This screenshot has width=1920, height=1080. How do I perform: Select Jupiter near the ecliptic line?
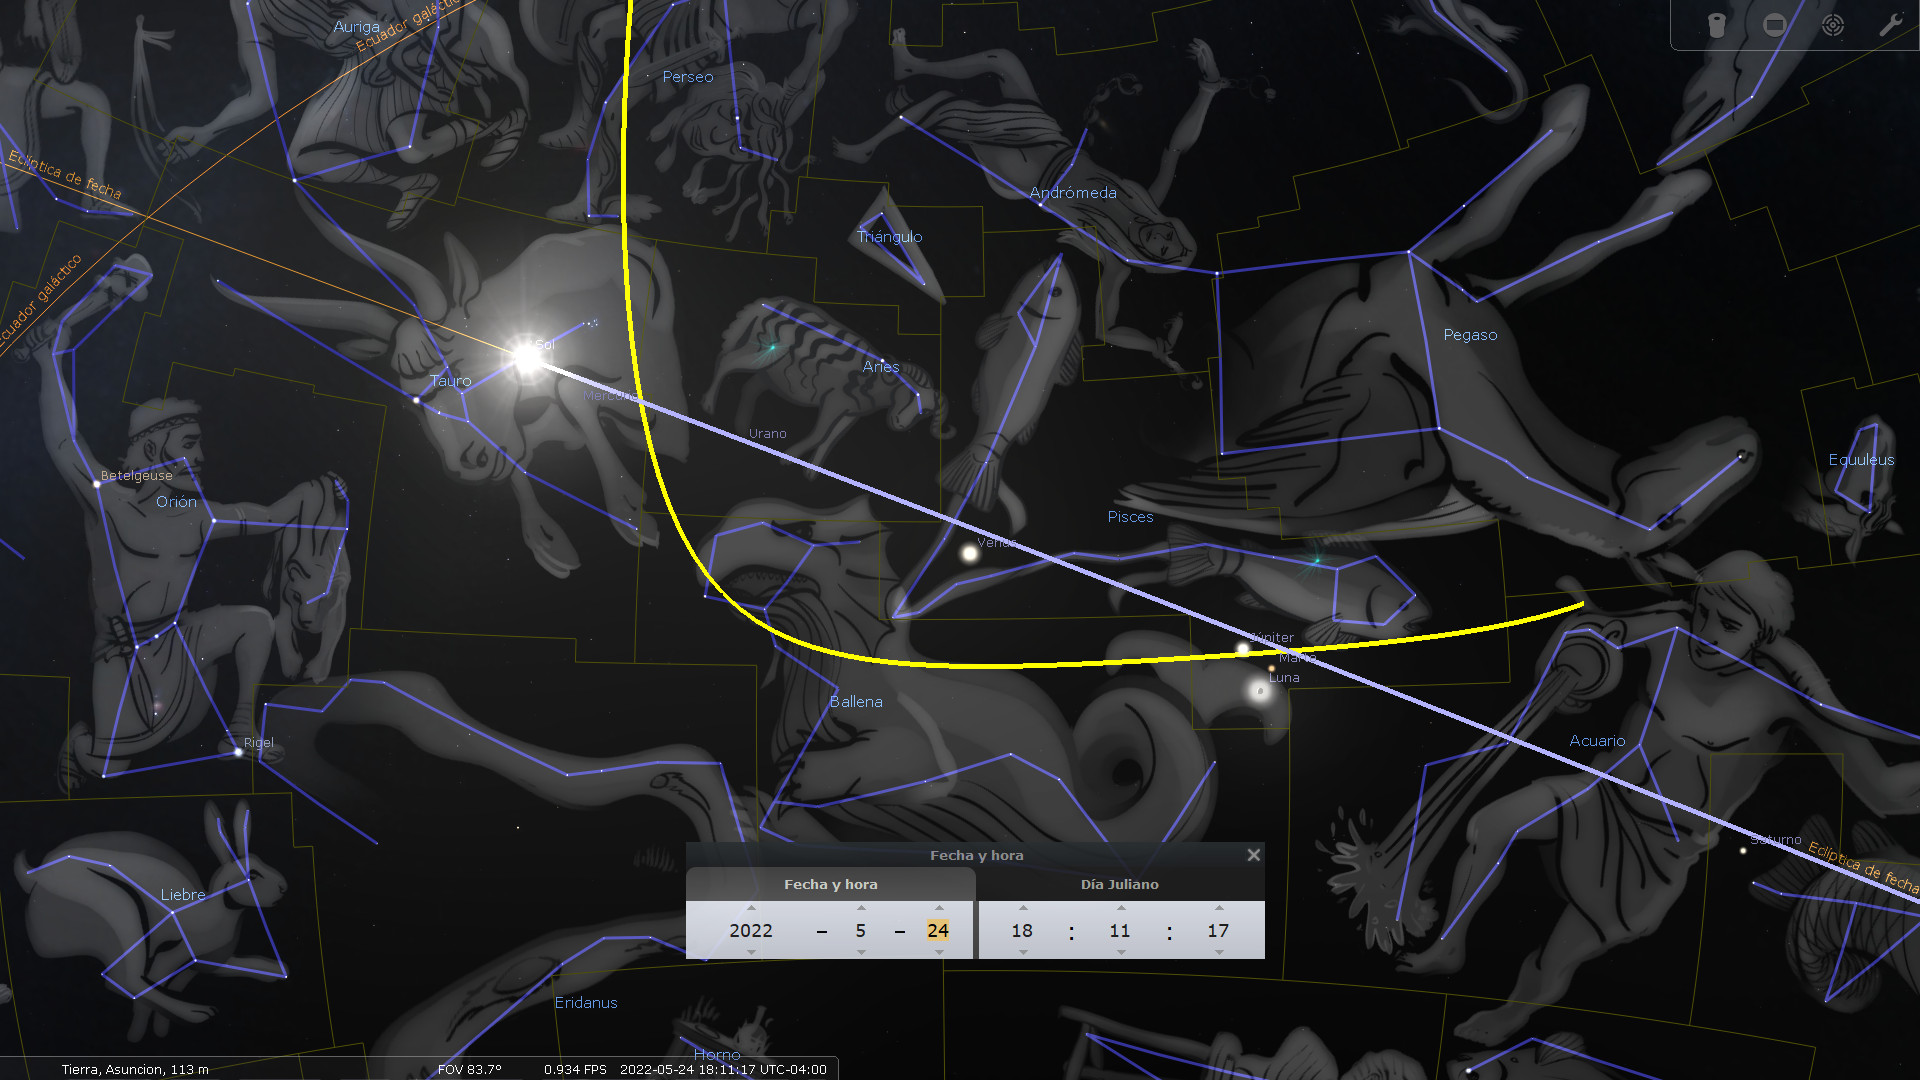[1243, 649]
